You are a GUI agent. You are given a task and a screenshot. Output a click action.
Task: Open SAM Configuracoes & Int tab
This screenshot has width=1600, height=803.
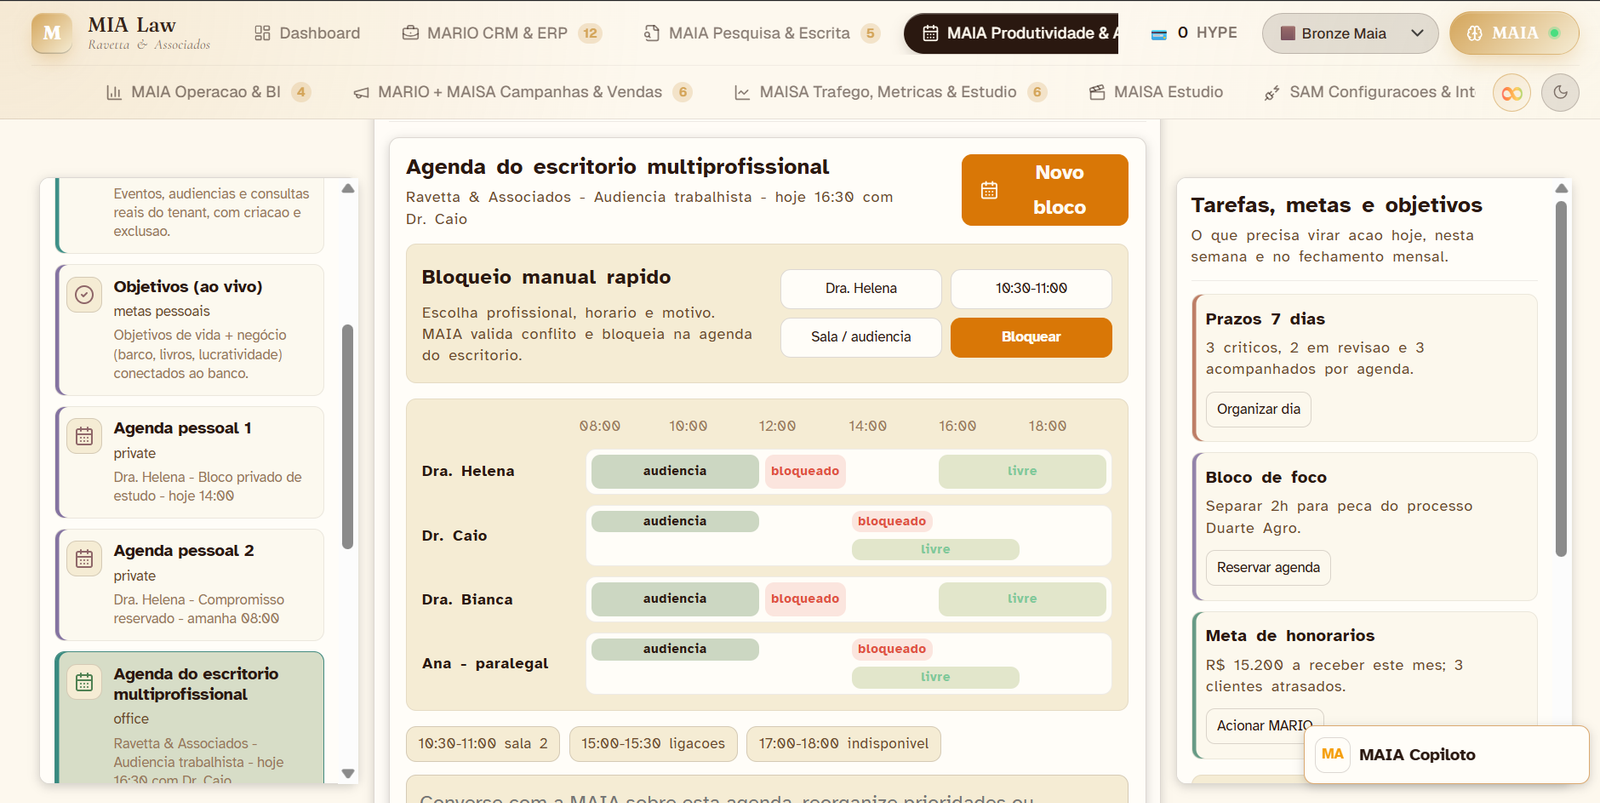click(x=1369, y=92)
